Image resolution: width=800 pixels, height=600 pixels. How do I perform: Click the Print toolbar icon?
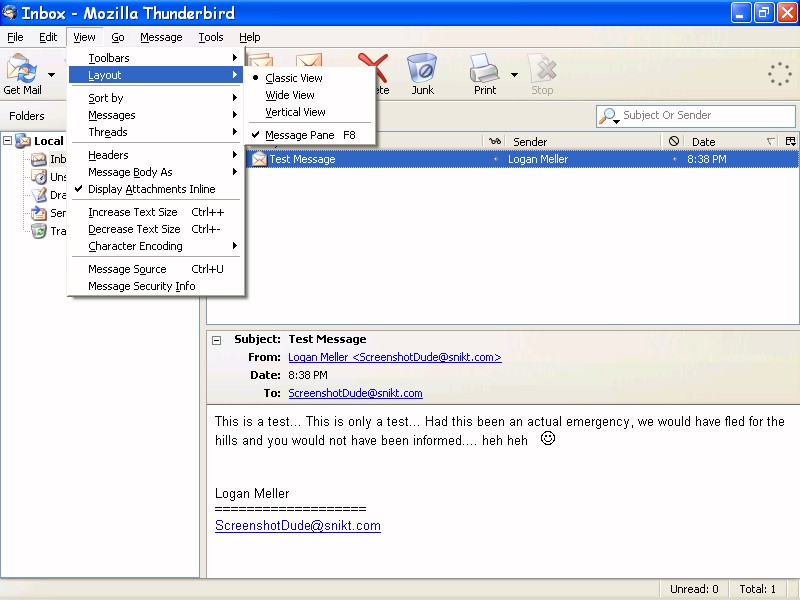tap(484, 68)
